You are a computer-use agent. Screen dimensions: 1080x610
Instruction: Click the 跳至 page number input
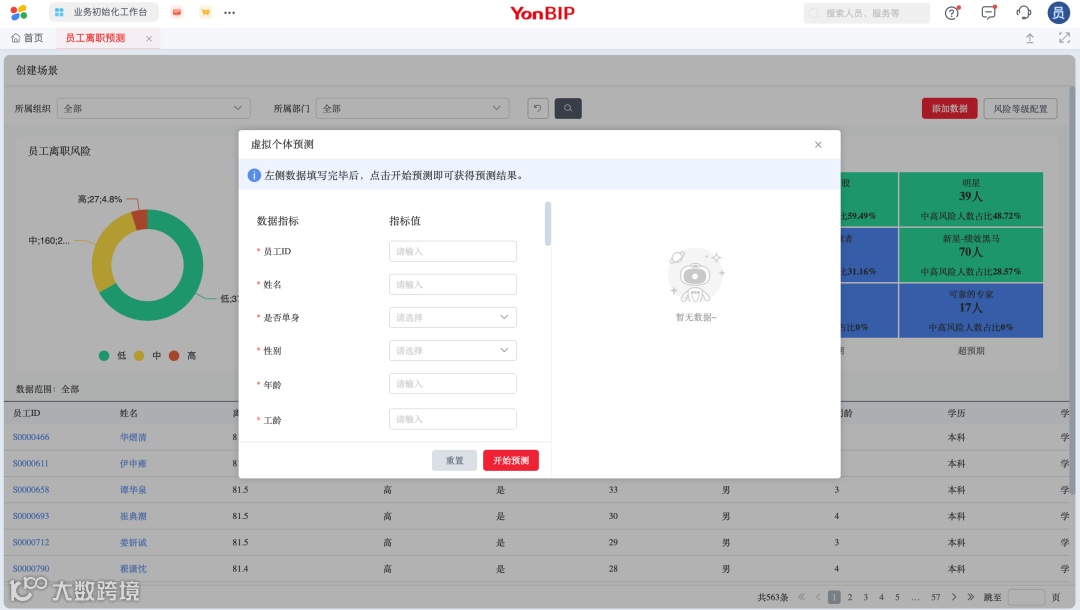(x=1026, y=597)
